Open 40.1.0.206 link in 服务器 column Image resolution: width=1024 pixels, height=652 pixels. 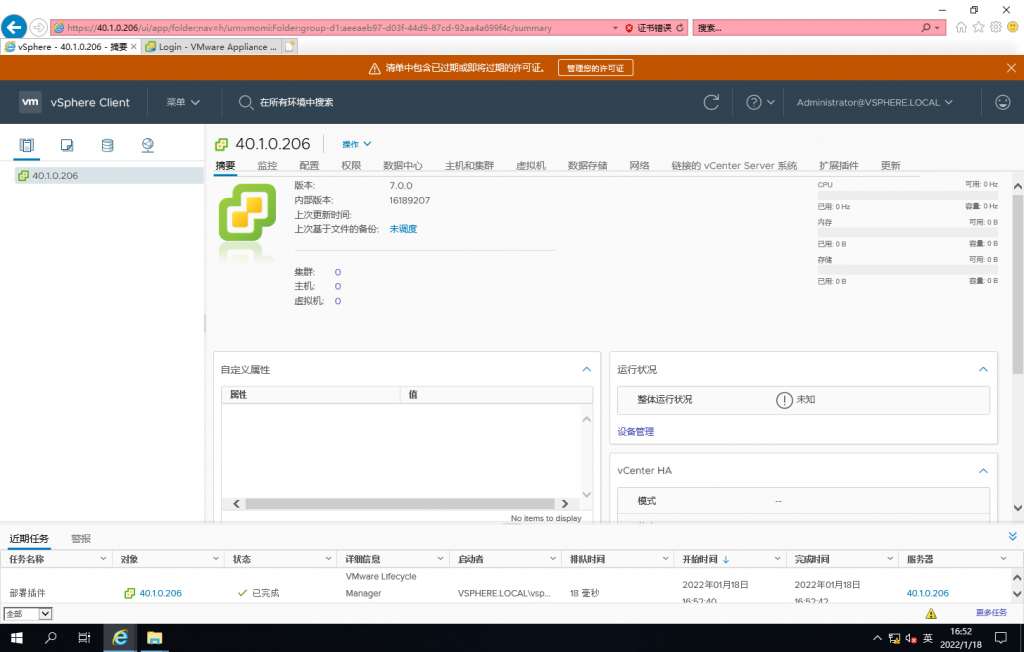927,593
